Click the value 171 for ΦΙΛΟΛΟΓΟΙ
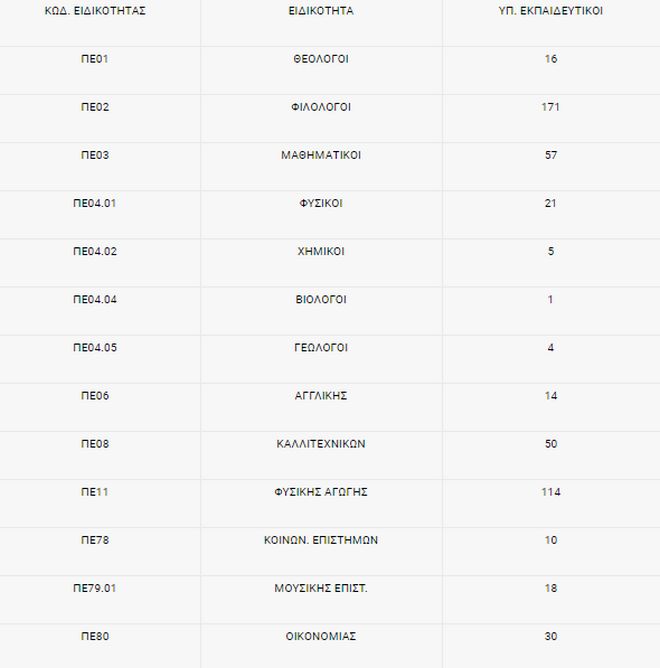 (x=551, y=107)
